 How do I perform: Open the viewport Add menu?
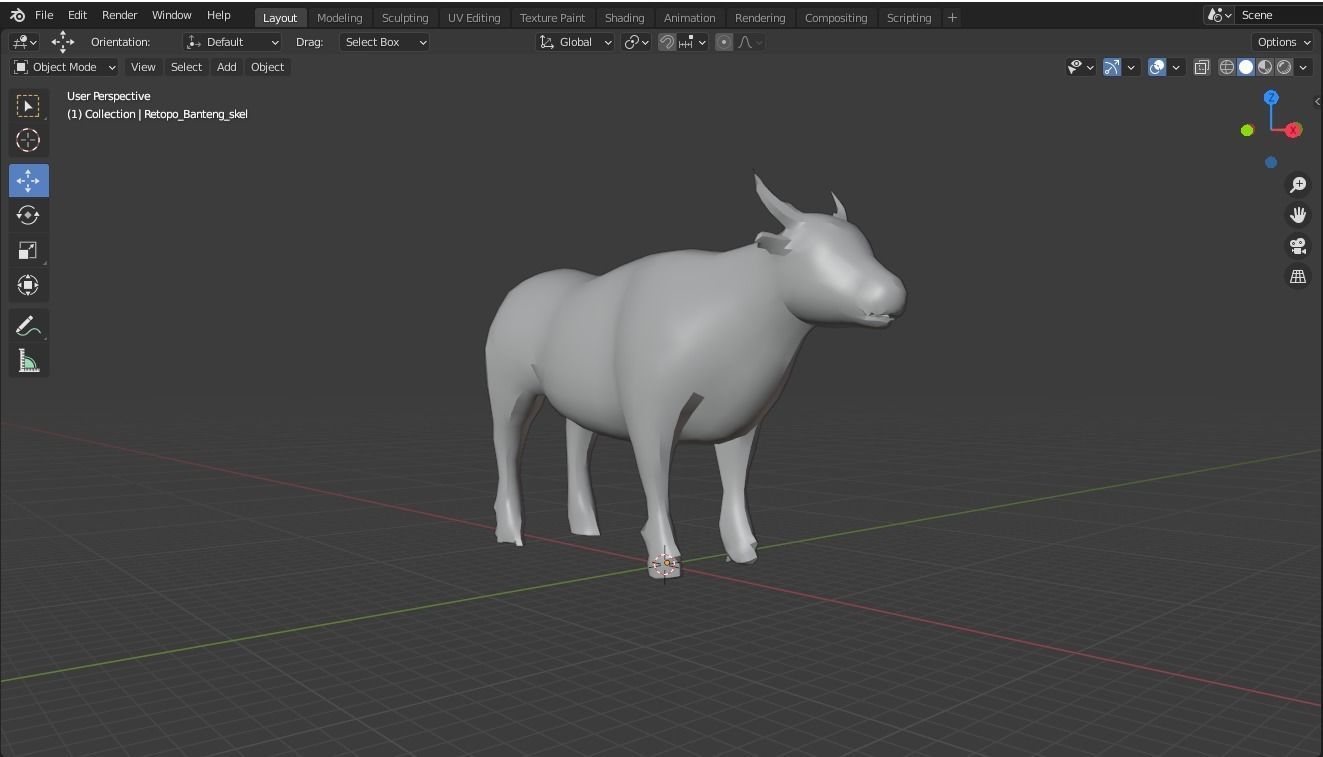[227, 67]
